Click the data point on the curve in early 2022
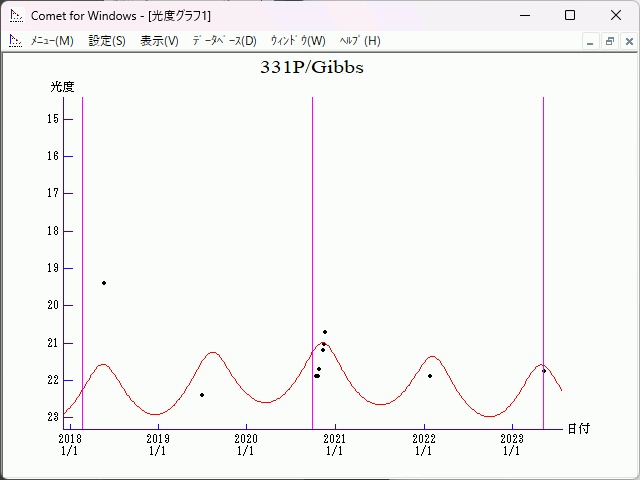Viewport: 640px width, 480px height. (430, 376)
